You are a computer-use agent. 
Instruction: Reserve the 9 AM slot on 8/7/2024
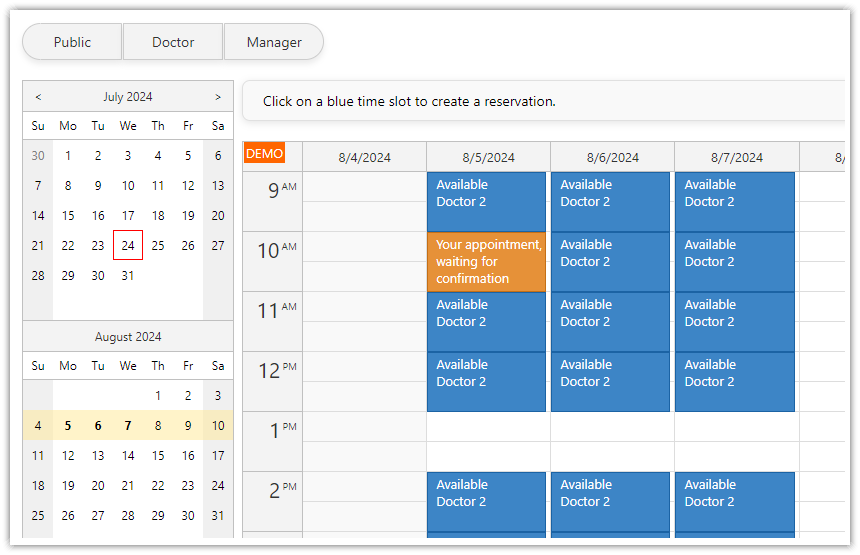735,202
